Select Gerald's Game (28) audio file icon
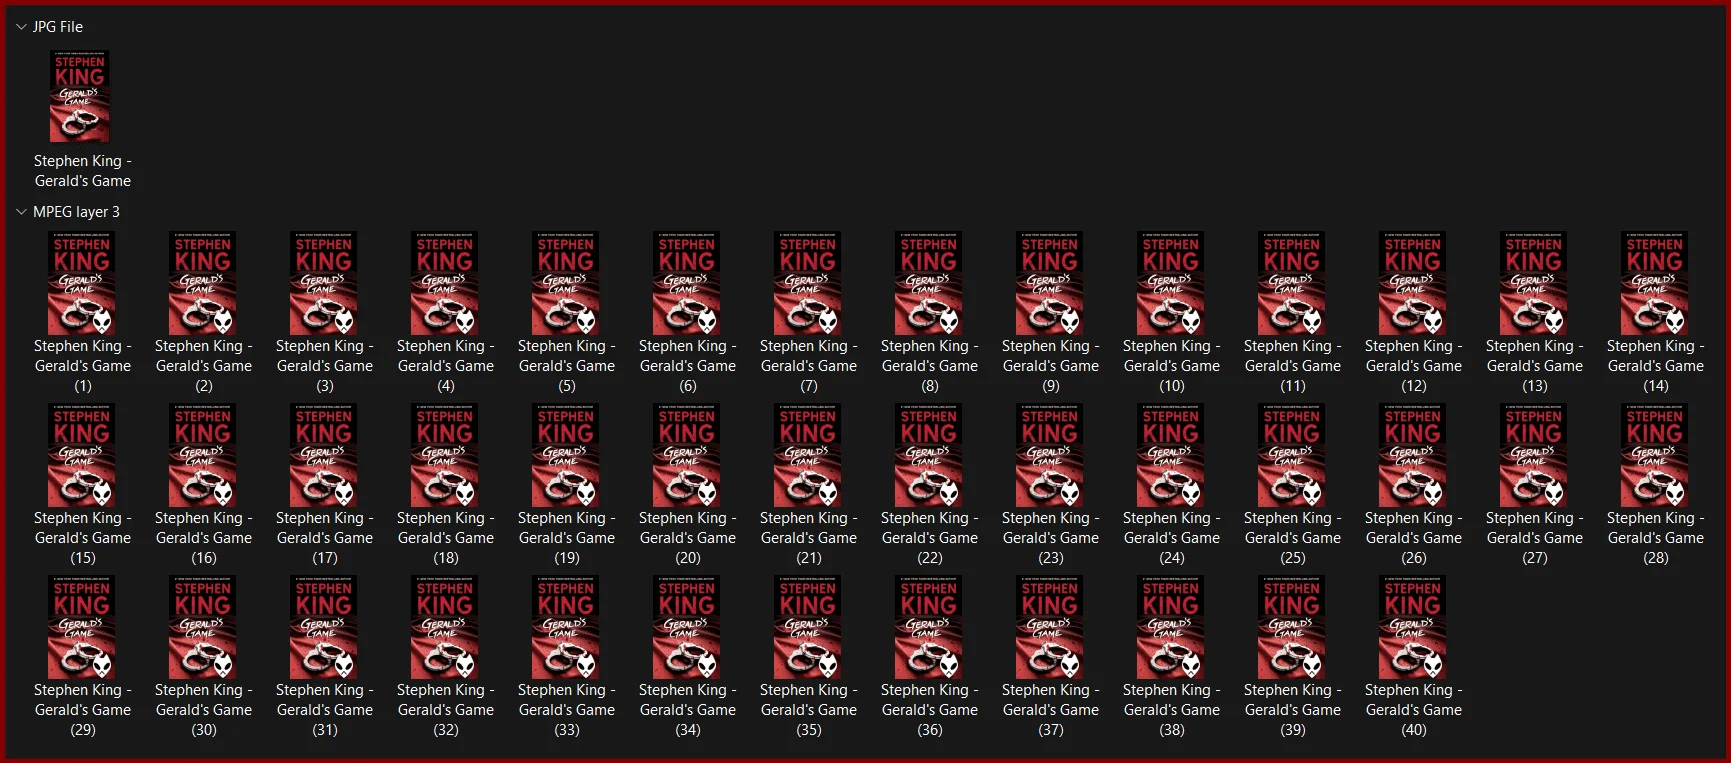Image resolution: width=1731 pixels, height=763 pixels. tap(1655, 455)
